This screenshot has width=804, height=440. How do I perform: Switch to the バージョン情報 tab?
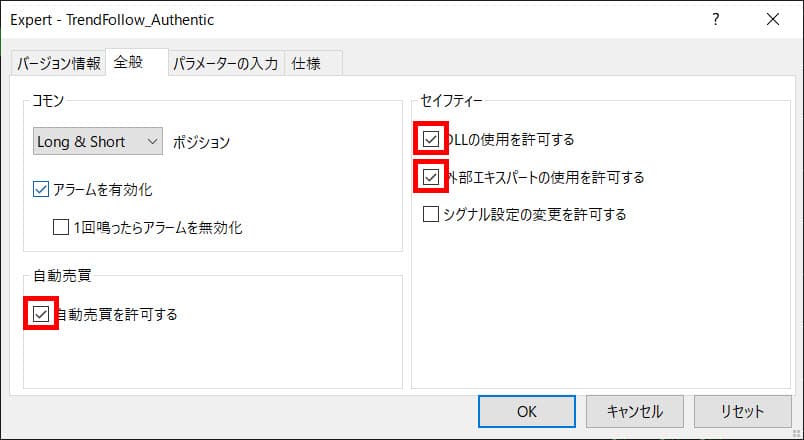click(x=58, y=64)
